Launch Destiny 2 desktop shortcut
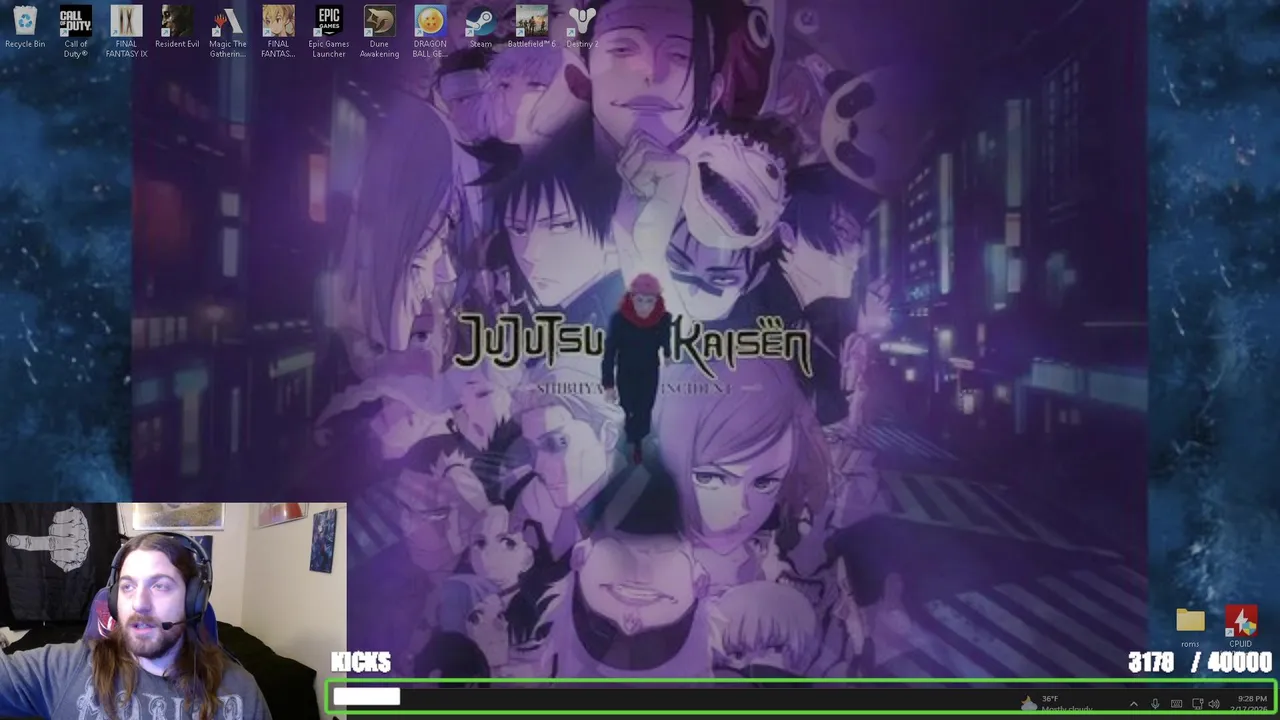 click(x=582, y=28)
